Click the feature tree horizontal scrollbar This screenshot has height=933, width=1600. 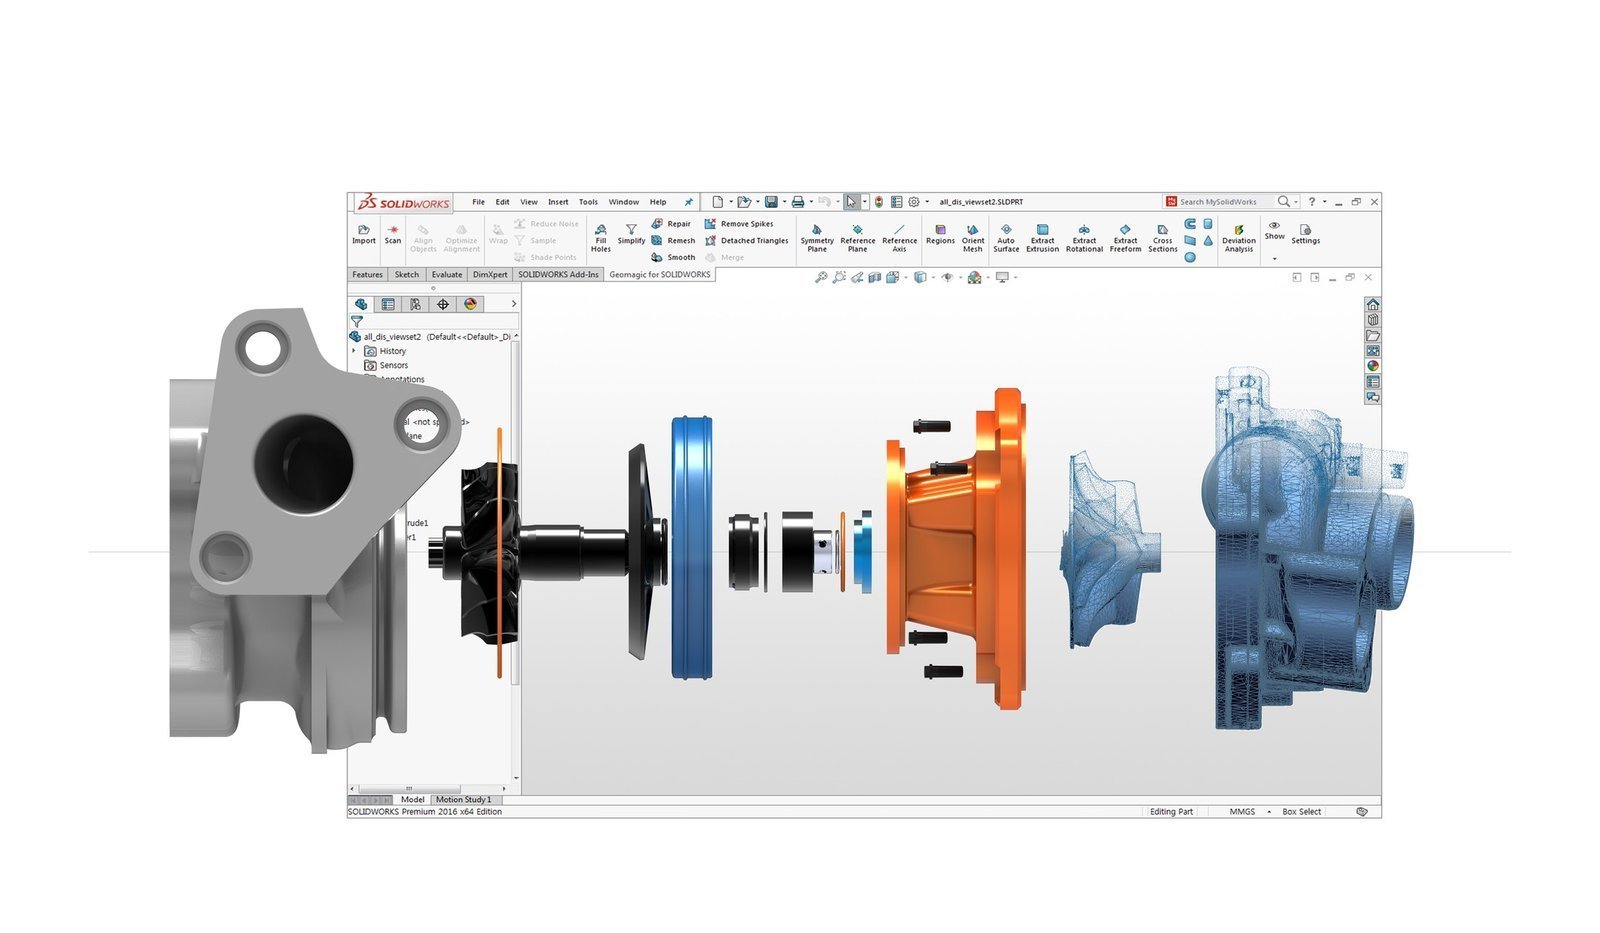(410, 789)
